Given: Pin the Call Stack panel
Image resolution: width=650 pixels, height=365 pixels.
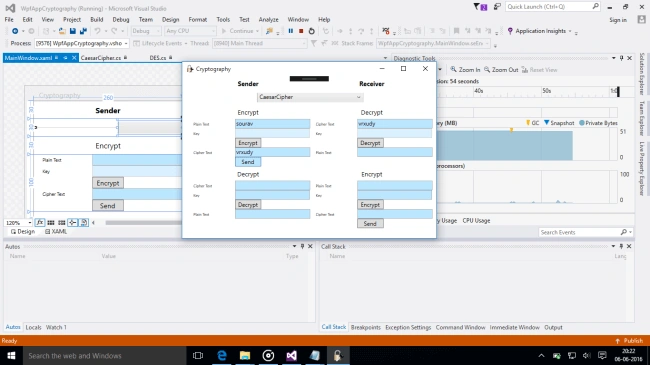Looking at the screenshot, I should click(x=621, y=246).
